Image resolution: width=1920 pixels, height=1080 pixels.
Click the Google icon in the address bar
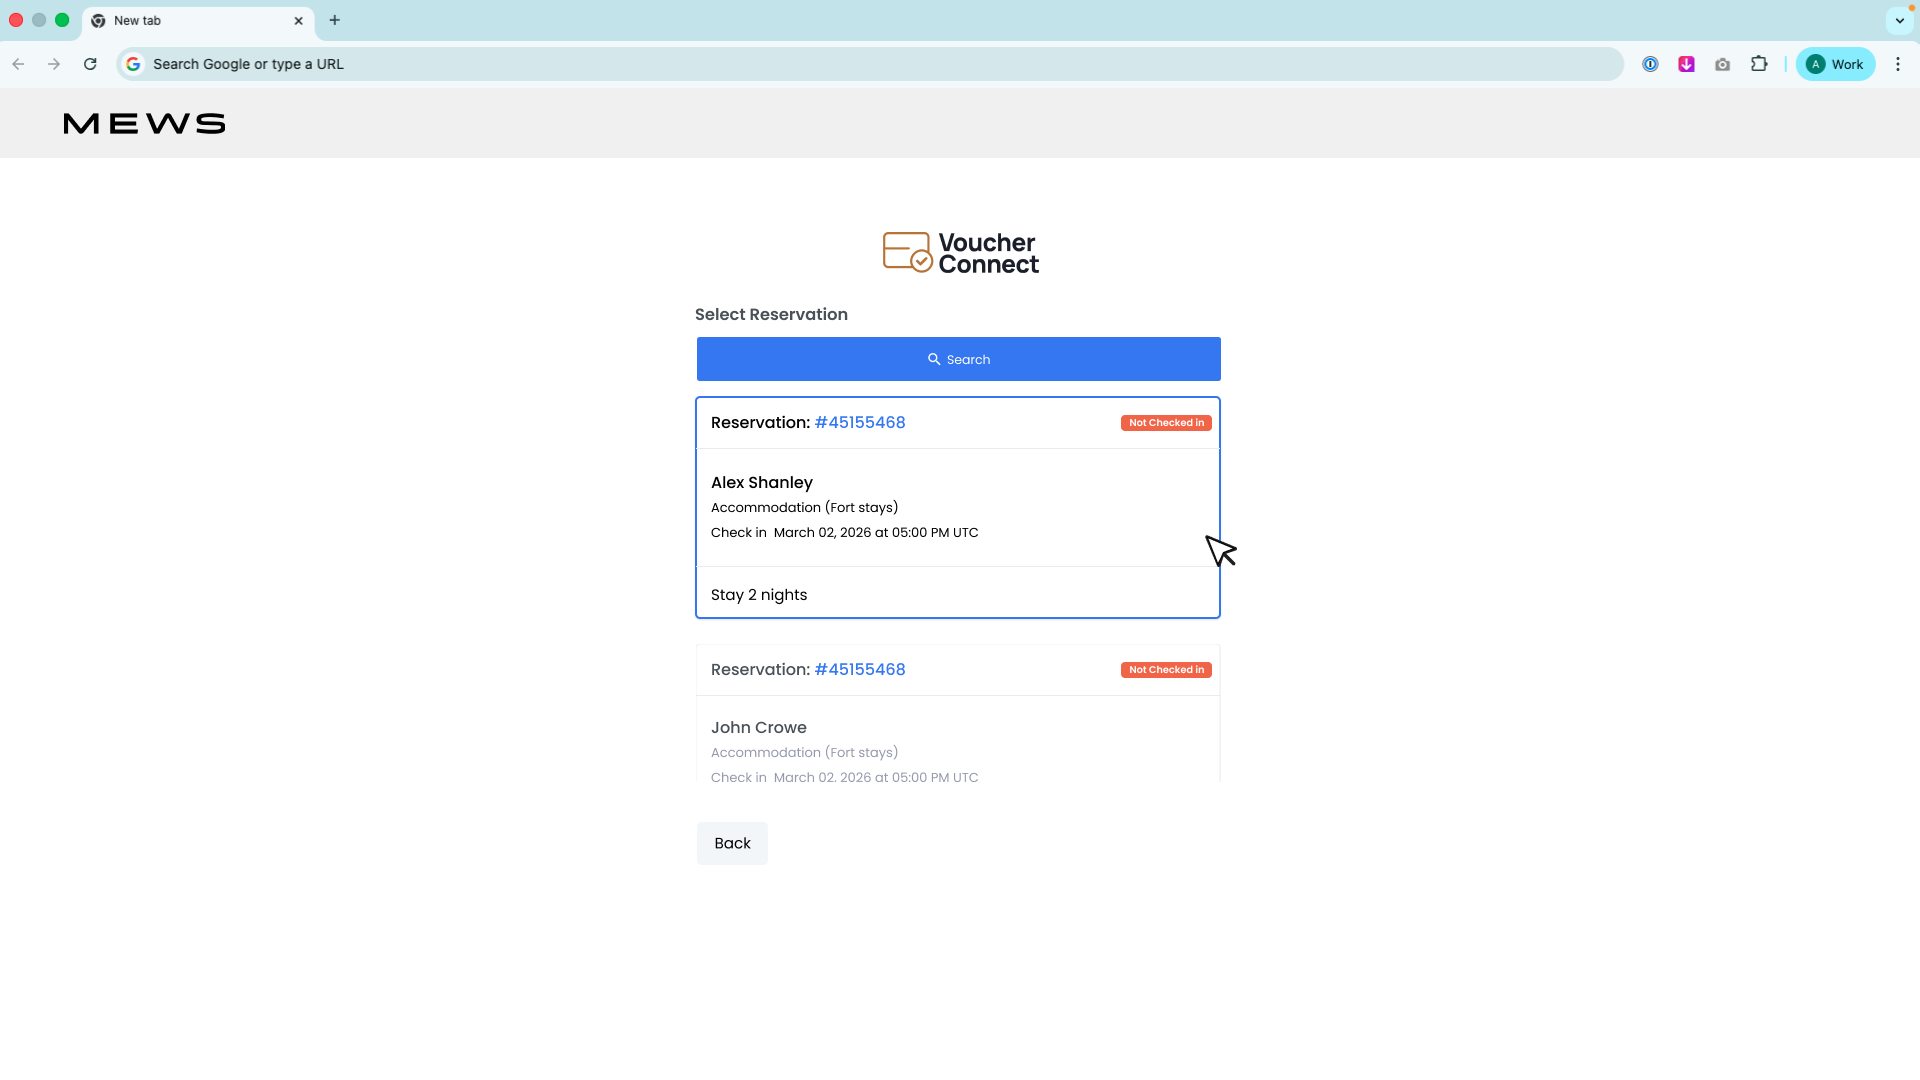pos(133,64)
